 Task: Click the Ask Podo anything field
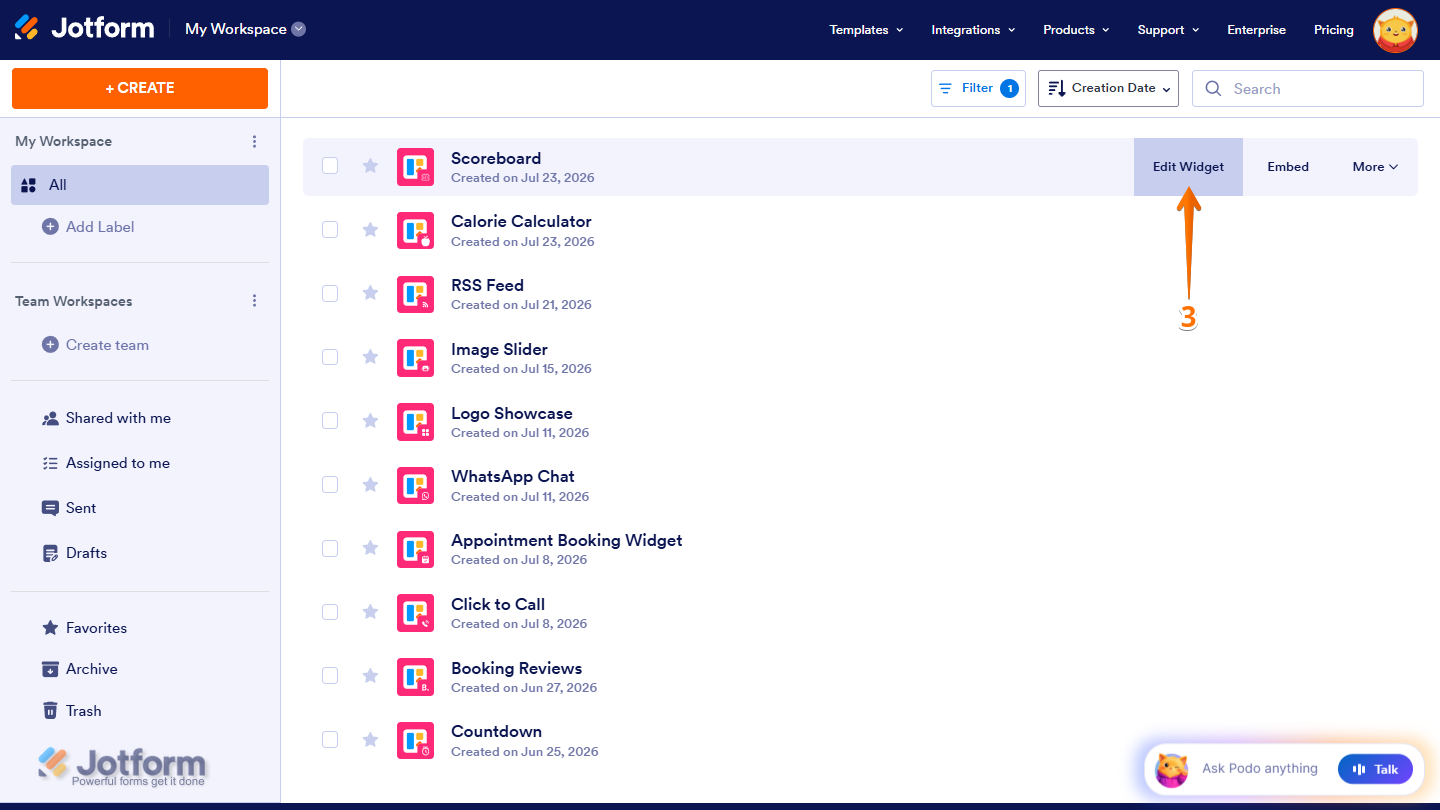1260,769
